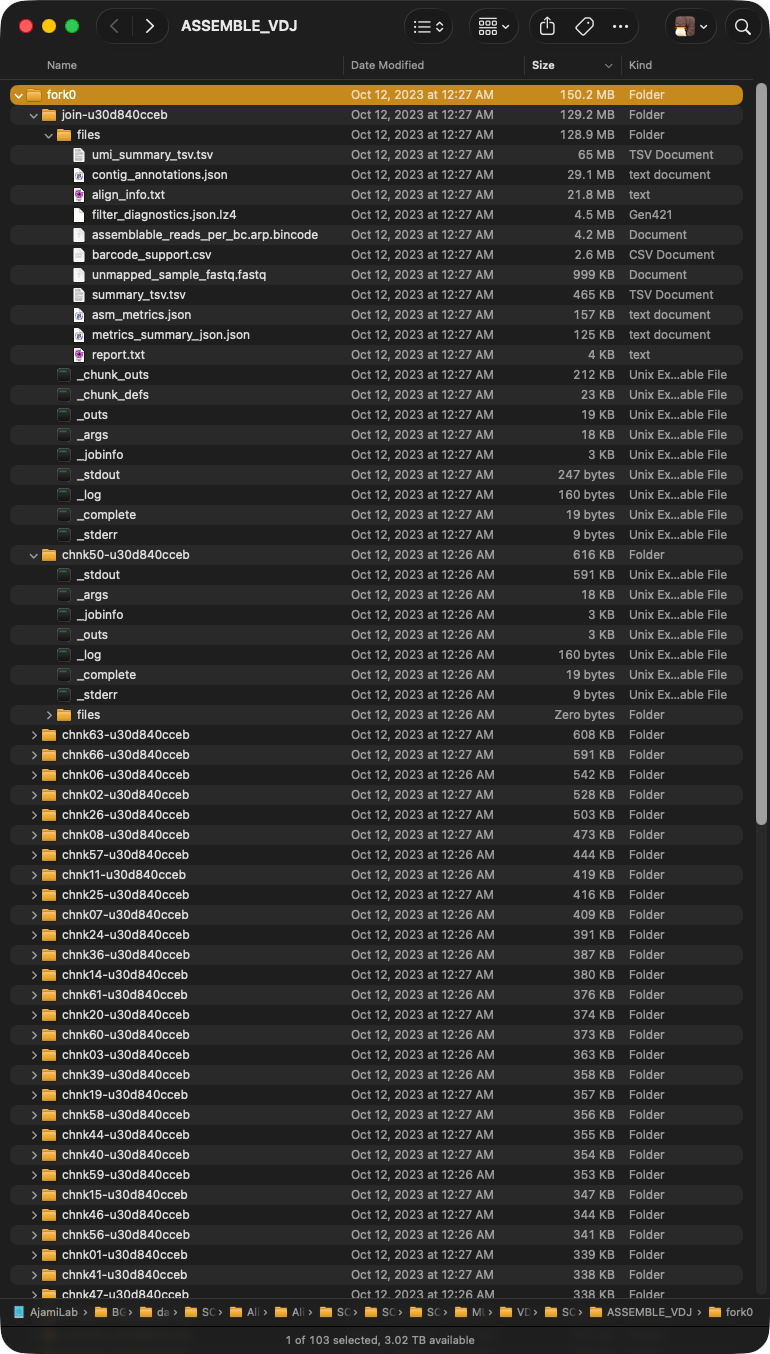Open the Share toolbar button

[x=547, y=27]
